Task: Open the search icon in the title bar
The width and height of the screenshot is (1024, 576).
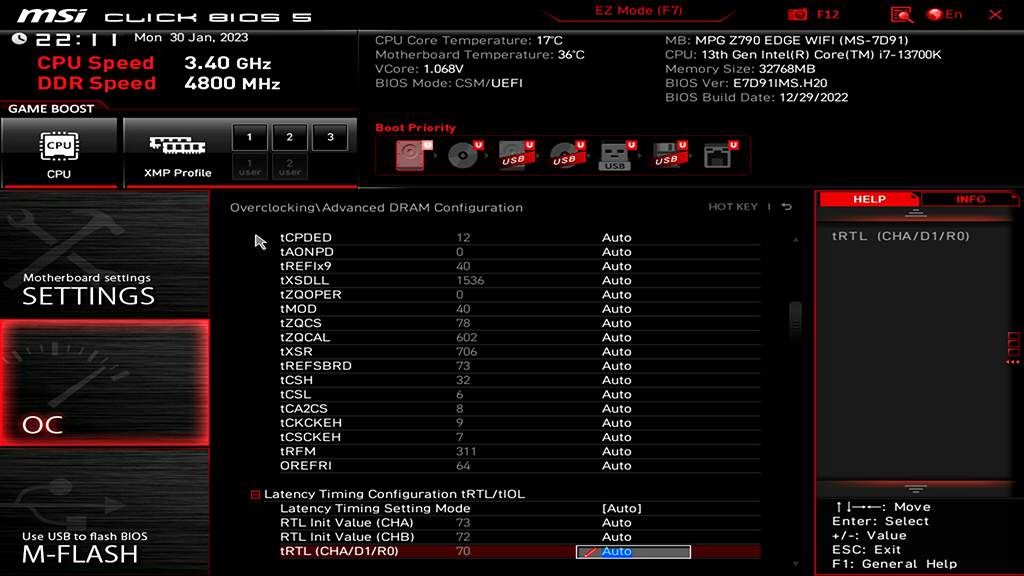Action: 902,14
